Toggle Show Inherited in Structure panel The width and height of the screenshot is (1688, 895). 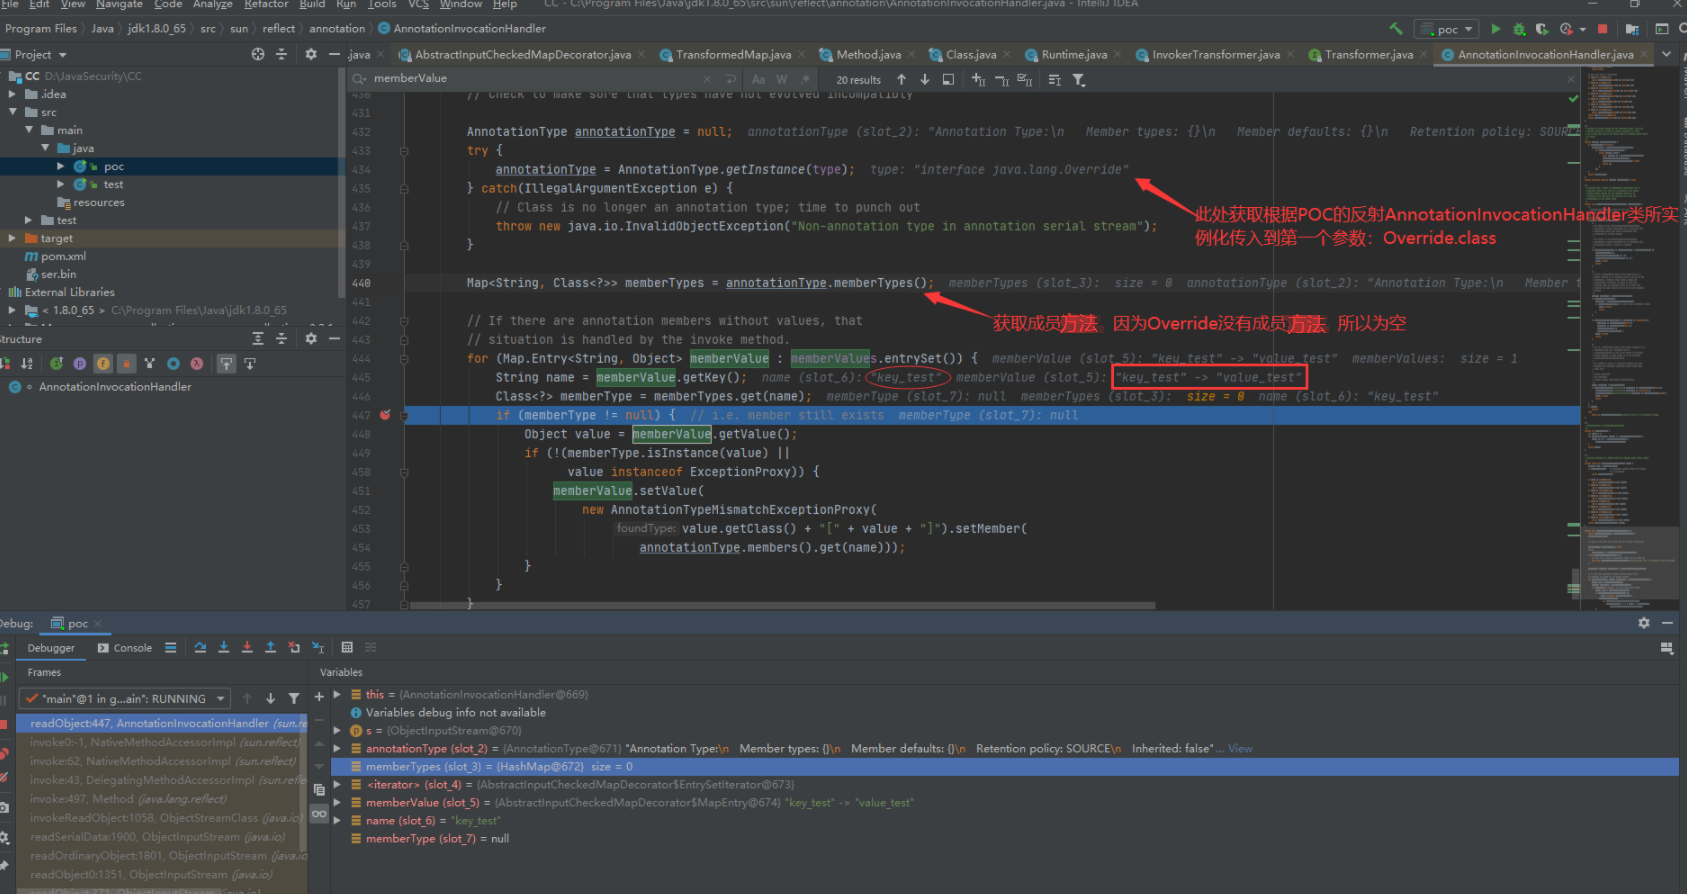pos(149,363)
